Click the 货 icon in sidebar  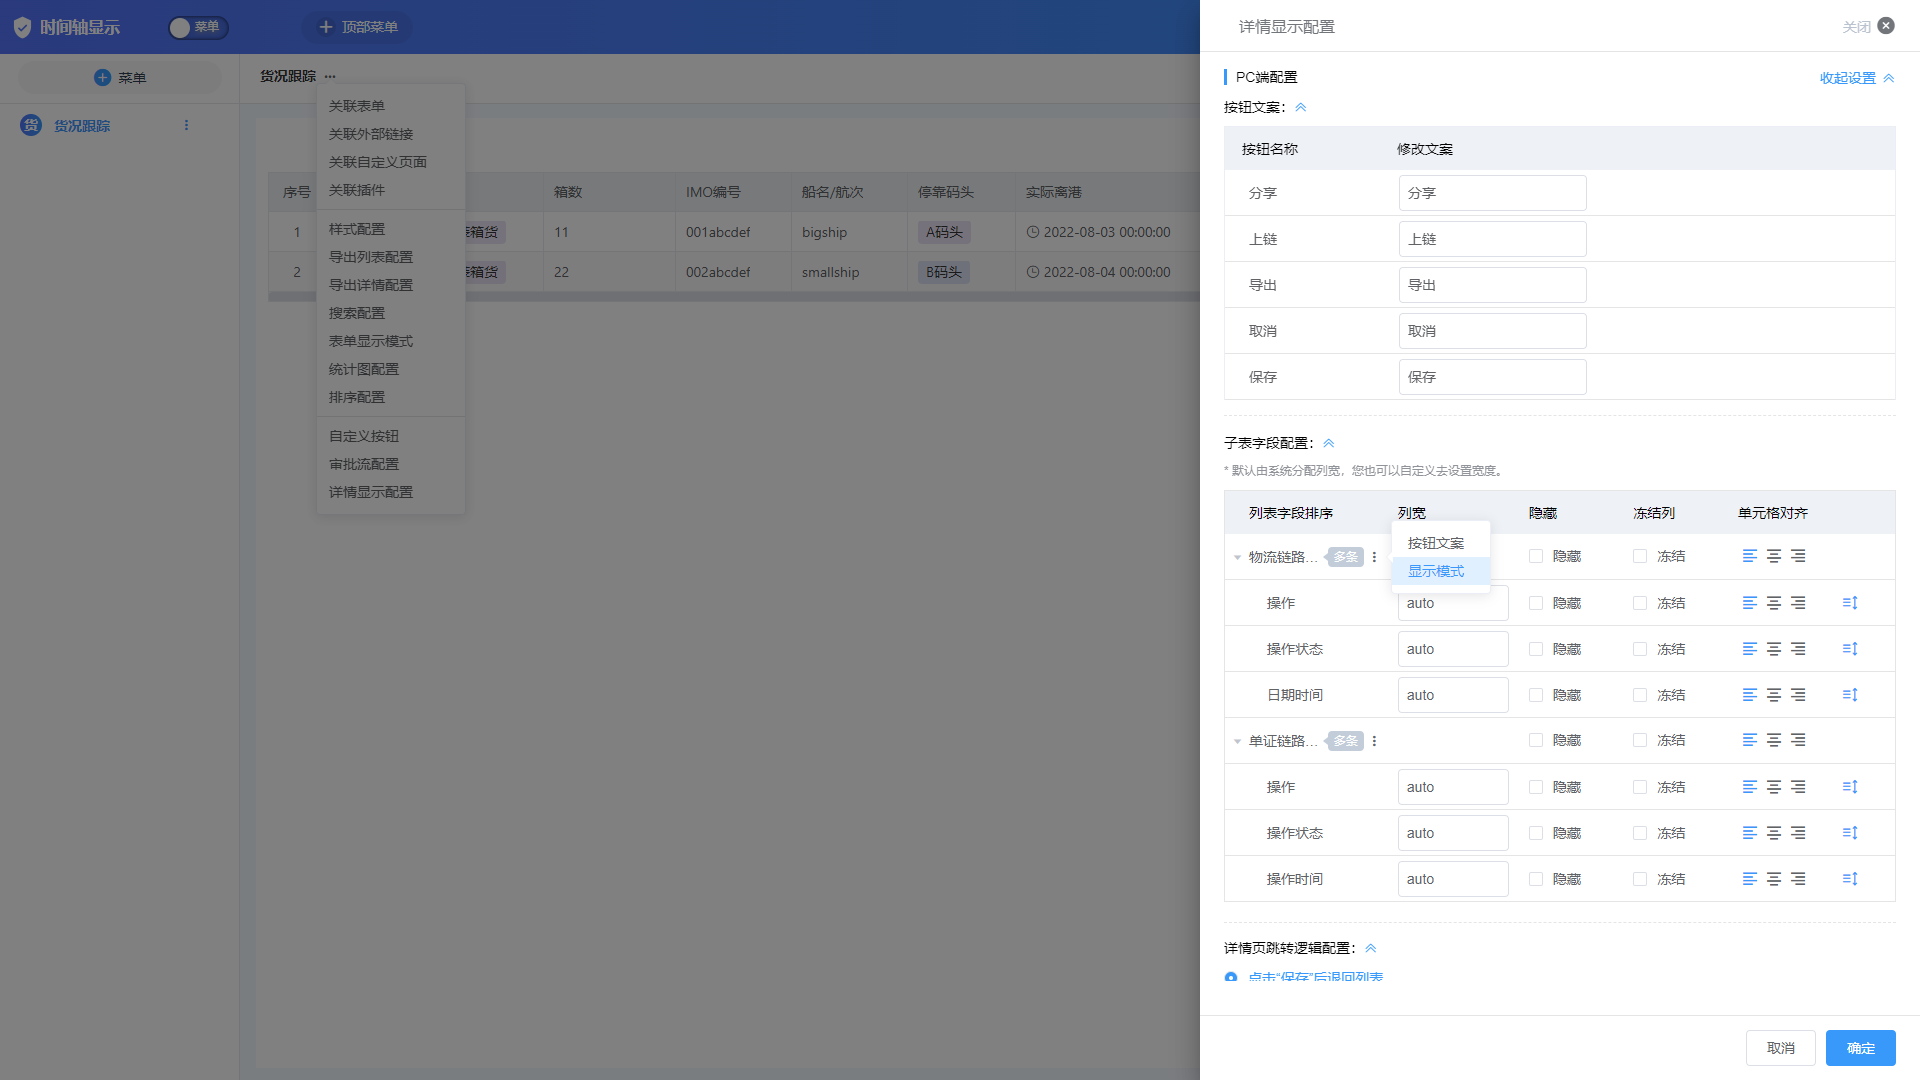click(31, 125)
